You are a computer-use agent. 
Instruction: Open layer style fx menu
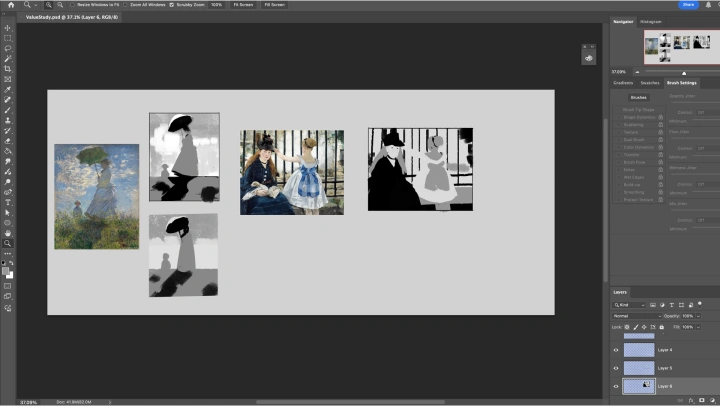691,400
